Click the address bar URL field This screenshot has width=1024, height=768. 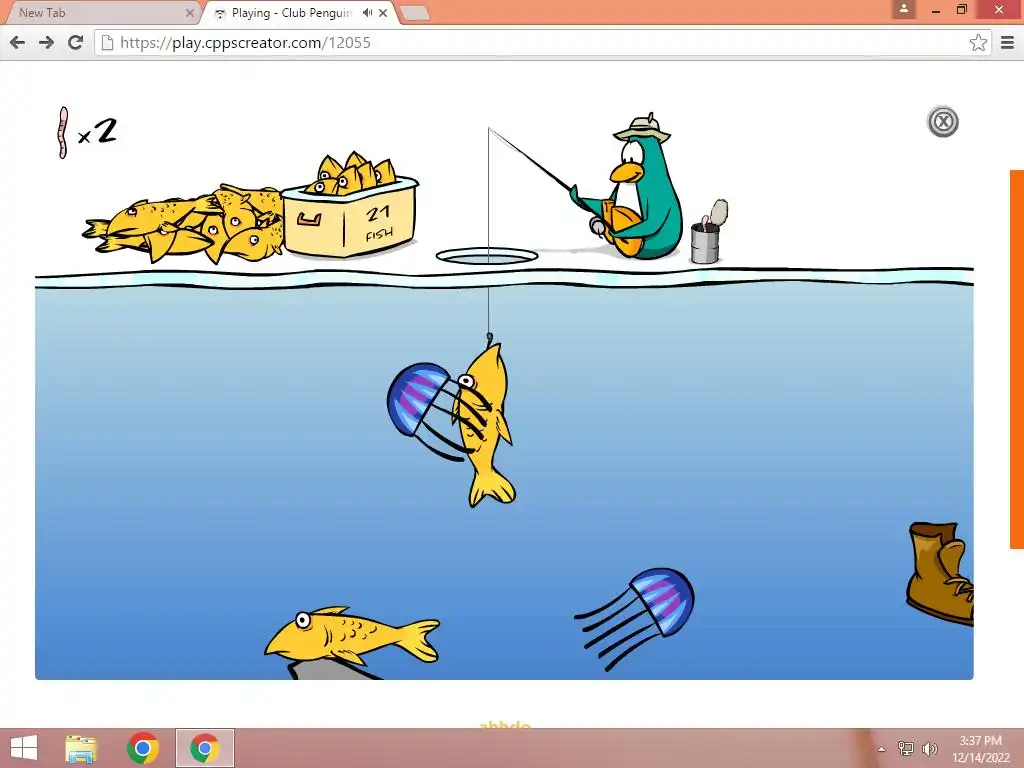542,42
